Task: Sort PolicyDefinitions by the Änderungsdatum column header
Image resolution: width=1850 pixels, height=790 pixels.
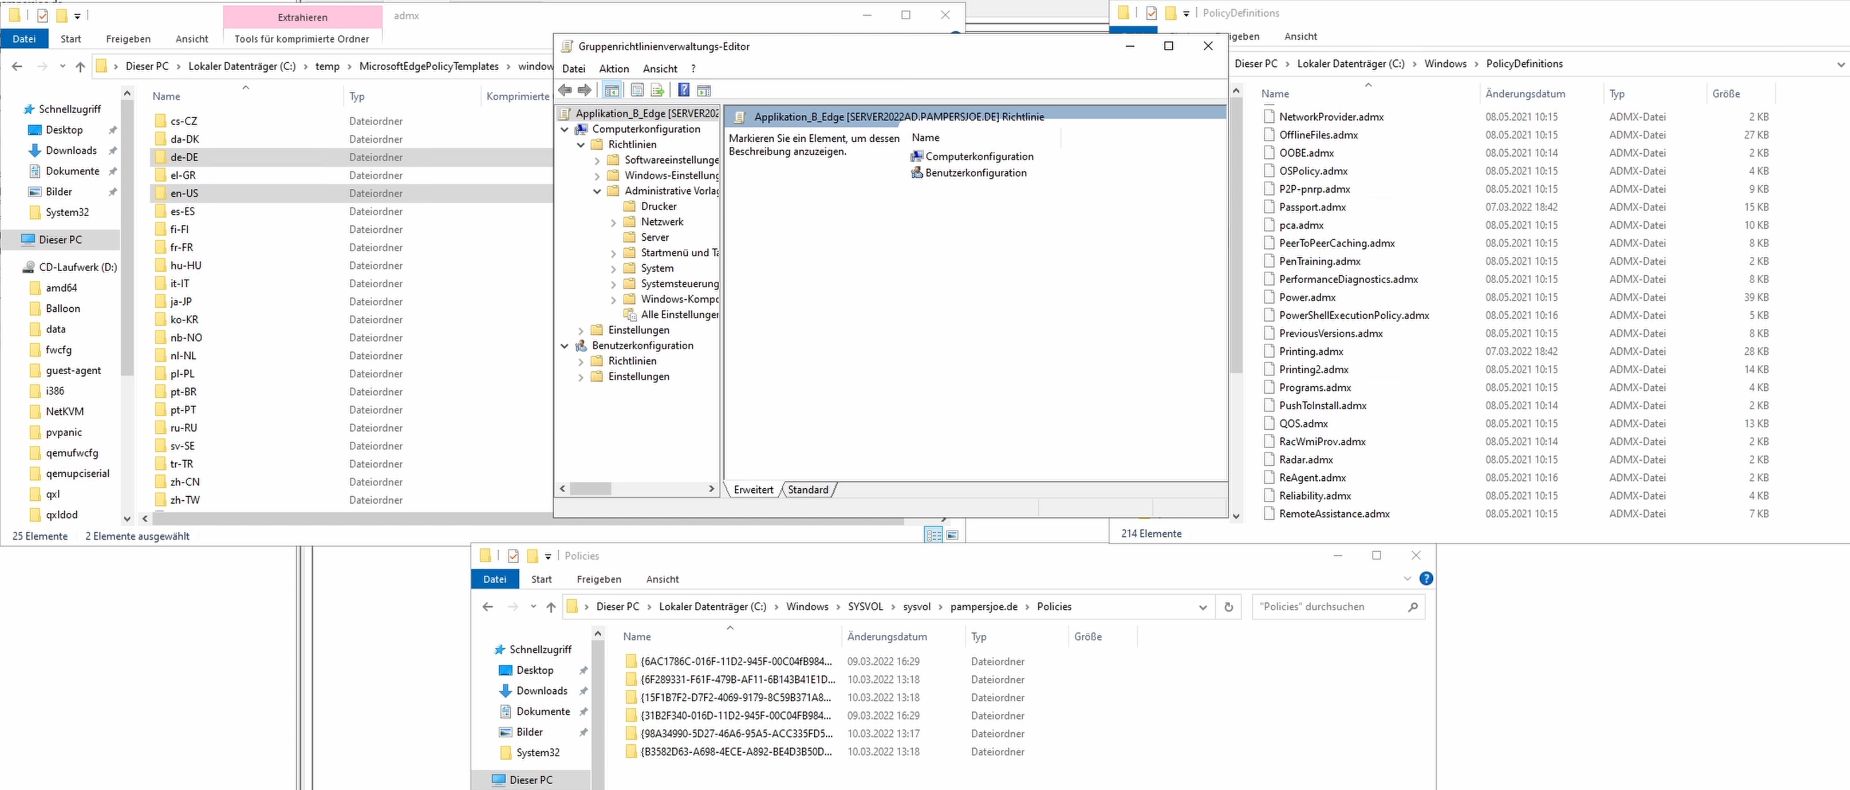Action: (x=1525, y=94)
